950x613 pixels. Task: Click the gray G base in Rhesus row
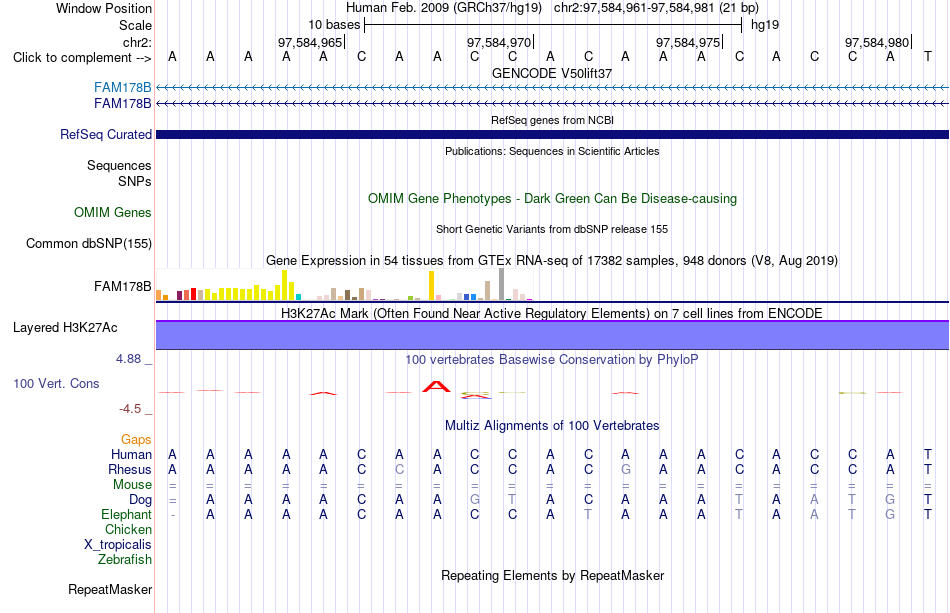(x=626, y=469)
